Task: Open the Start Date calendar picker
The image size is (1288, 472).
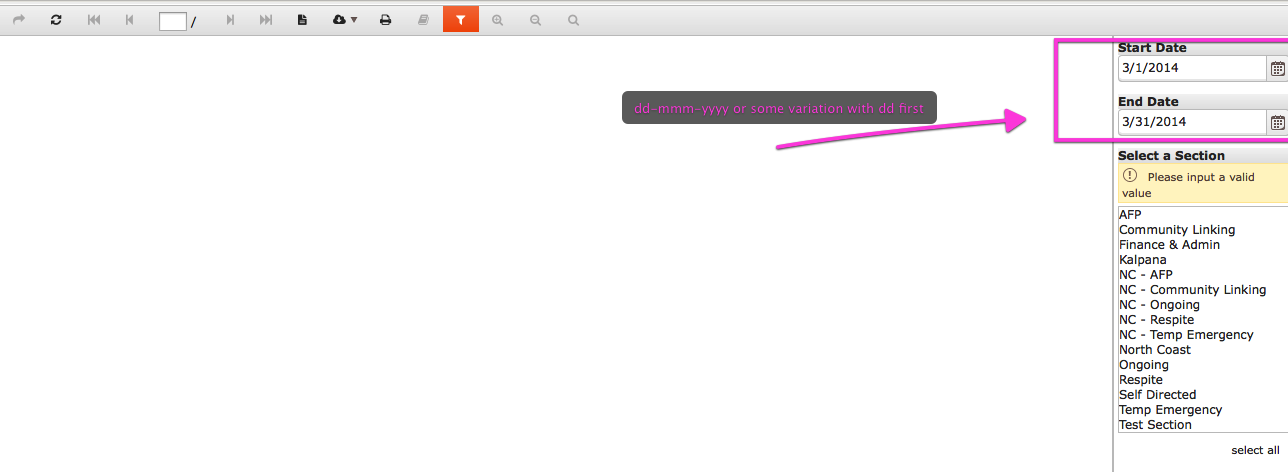Action: (1278, 68)
